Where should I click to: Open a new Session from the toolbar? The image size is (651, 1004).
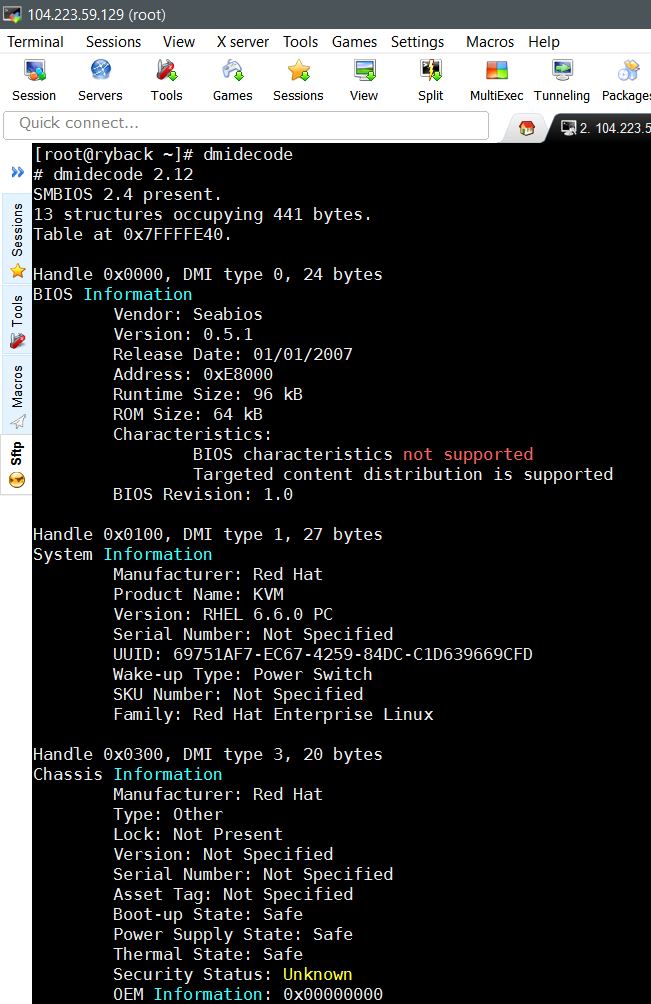coord(34,81)
